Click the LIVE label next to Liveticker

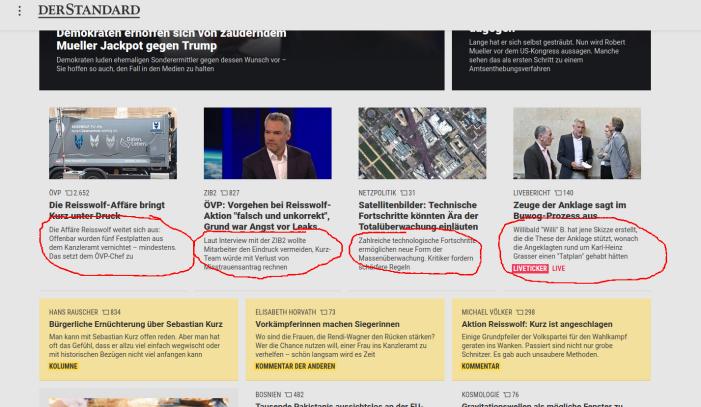pos(558,268)
